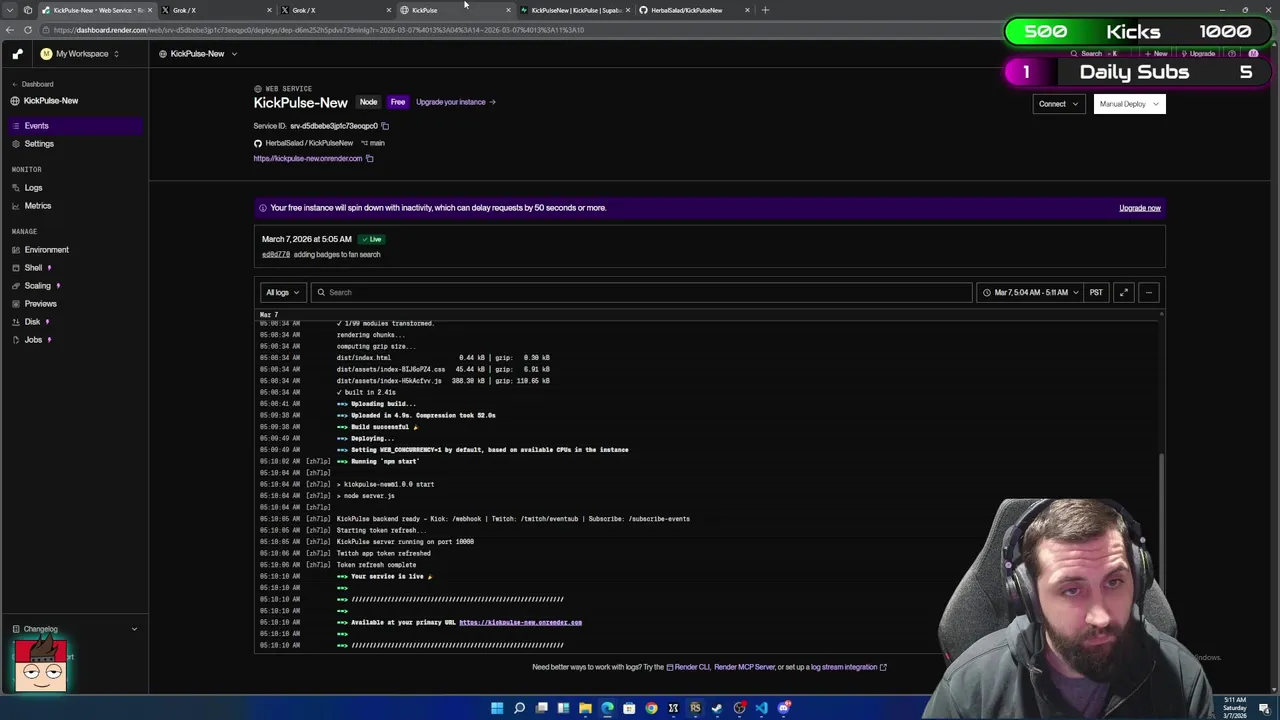
Task: Open VS Code from the taskbar
Action: 761,708
